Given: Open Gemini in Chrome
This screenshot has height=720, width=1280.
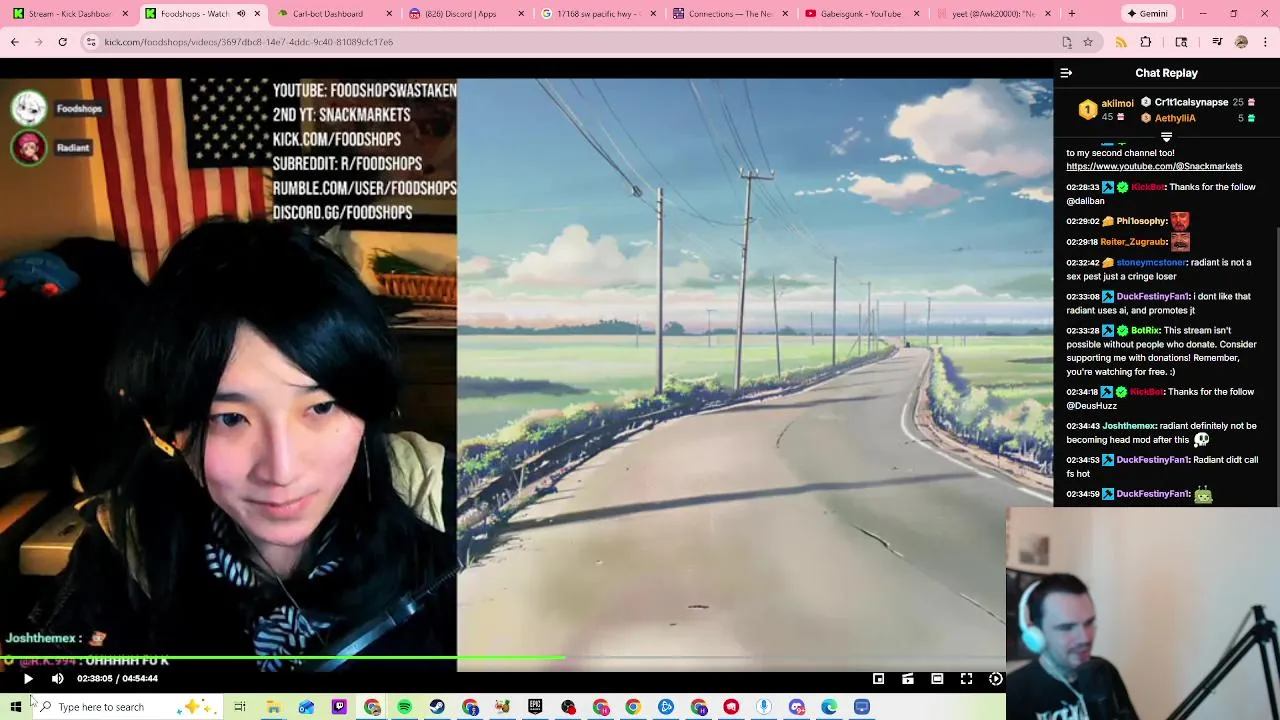Looking at the screenshot, I should [x=1146, y=14].
